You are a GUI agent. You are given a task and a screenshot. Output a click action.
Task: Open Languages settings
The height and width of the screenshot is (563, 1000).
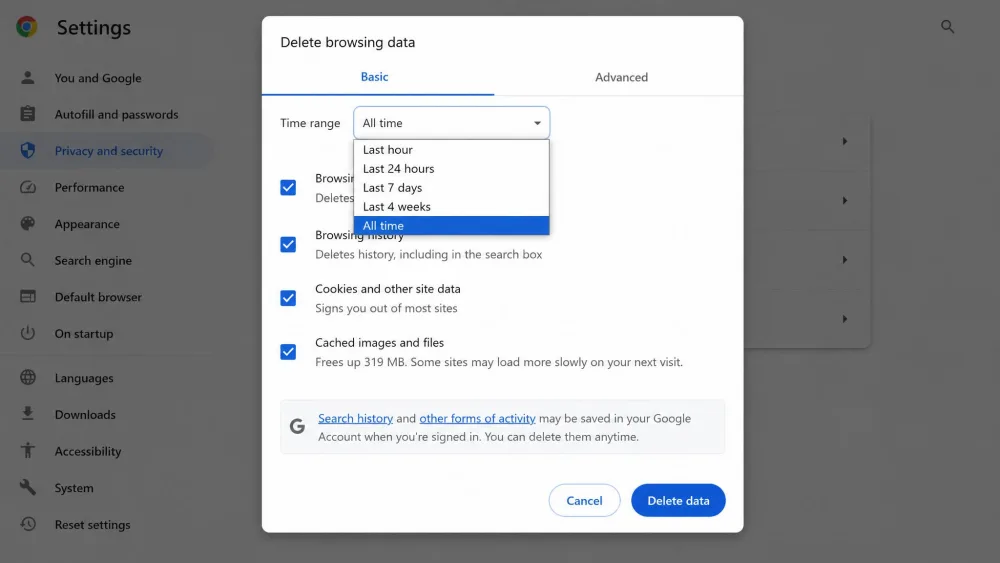point(84,377)
